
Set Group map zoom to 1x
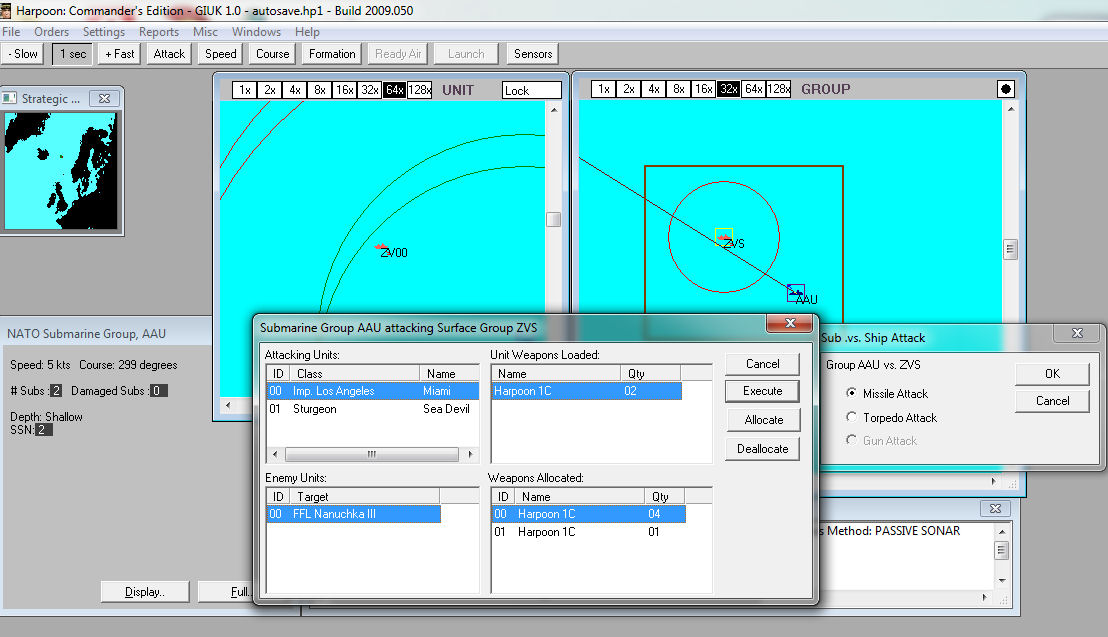coord(603,89)
